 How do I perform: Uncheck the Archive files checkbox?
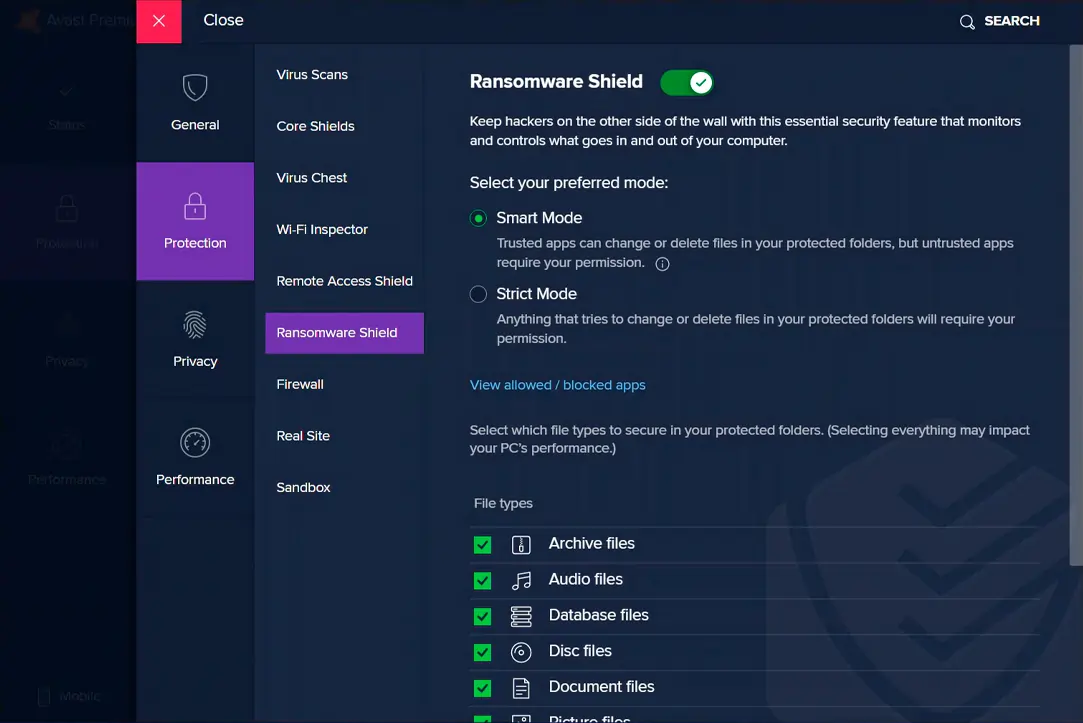[x=482, y=545]
